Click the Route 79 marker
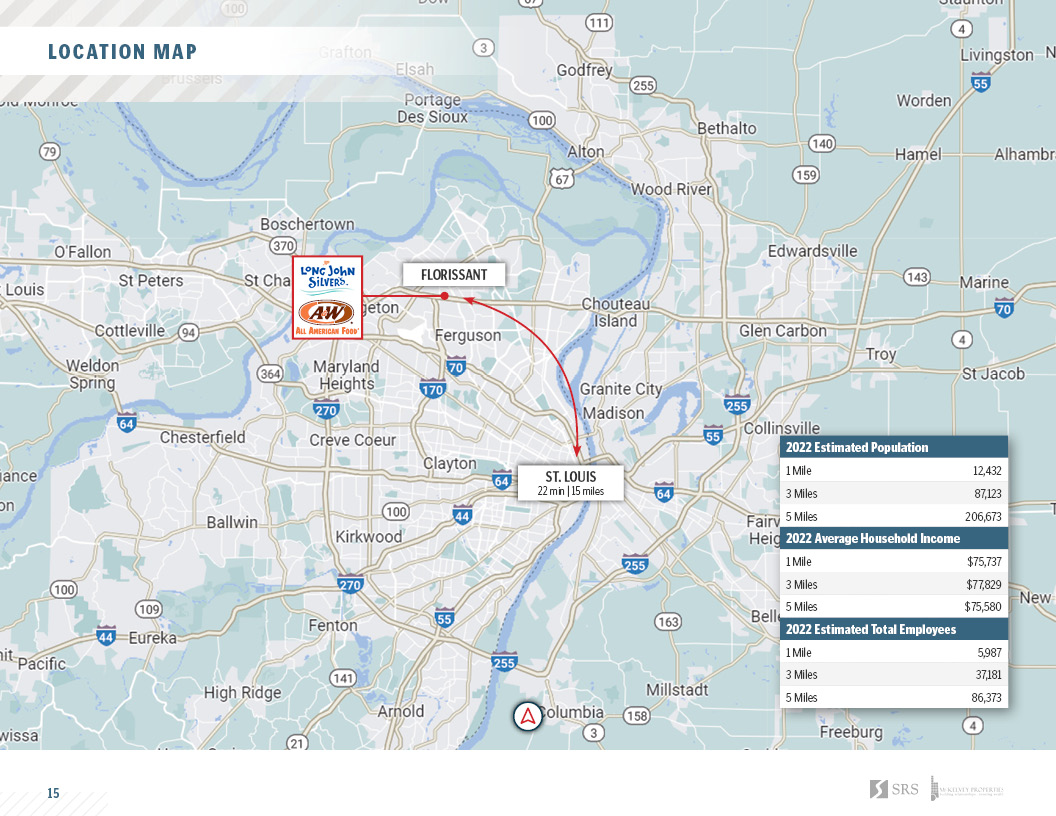The height and width of the screenshot is (816, 1056). click(49, 151)
